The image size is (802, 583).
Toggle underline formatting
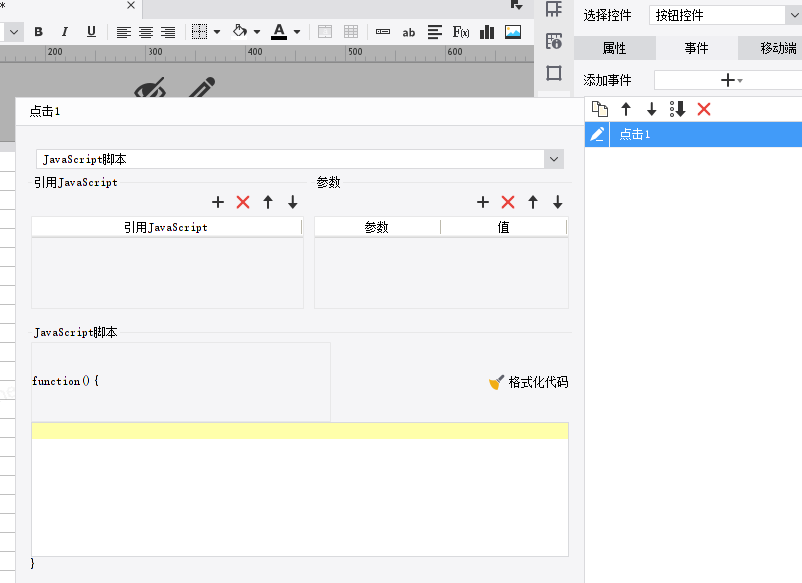point(91,32)
